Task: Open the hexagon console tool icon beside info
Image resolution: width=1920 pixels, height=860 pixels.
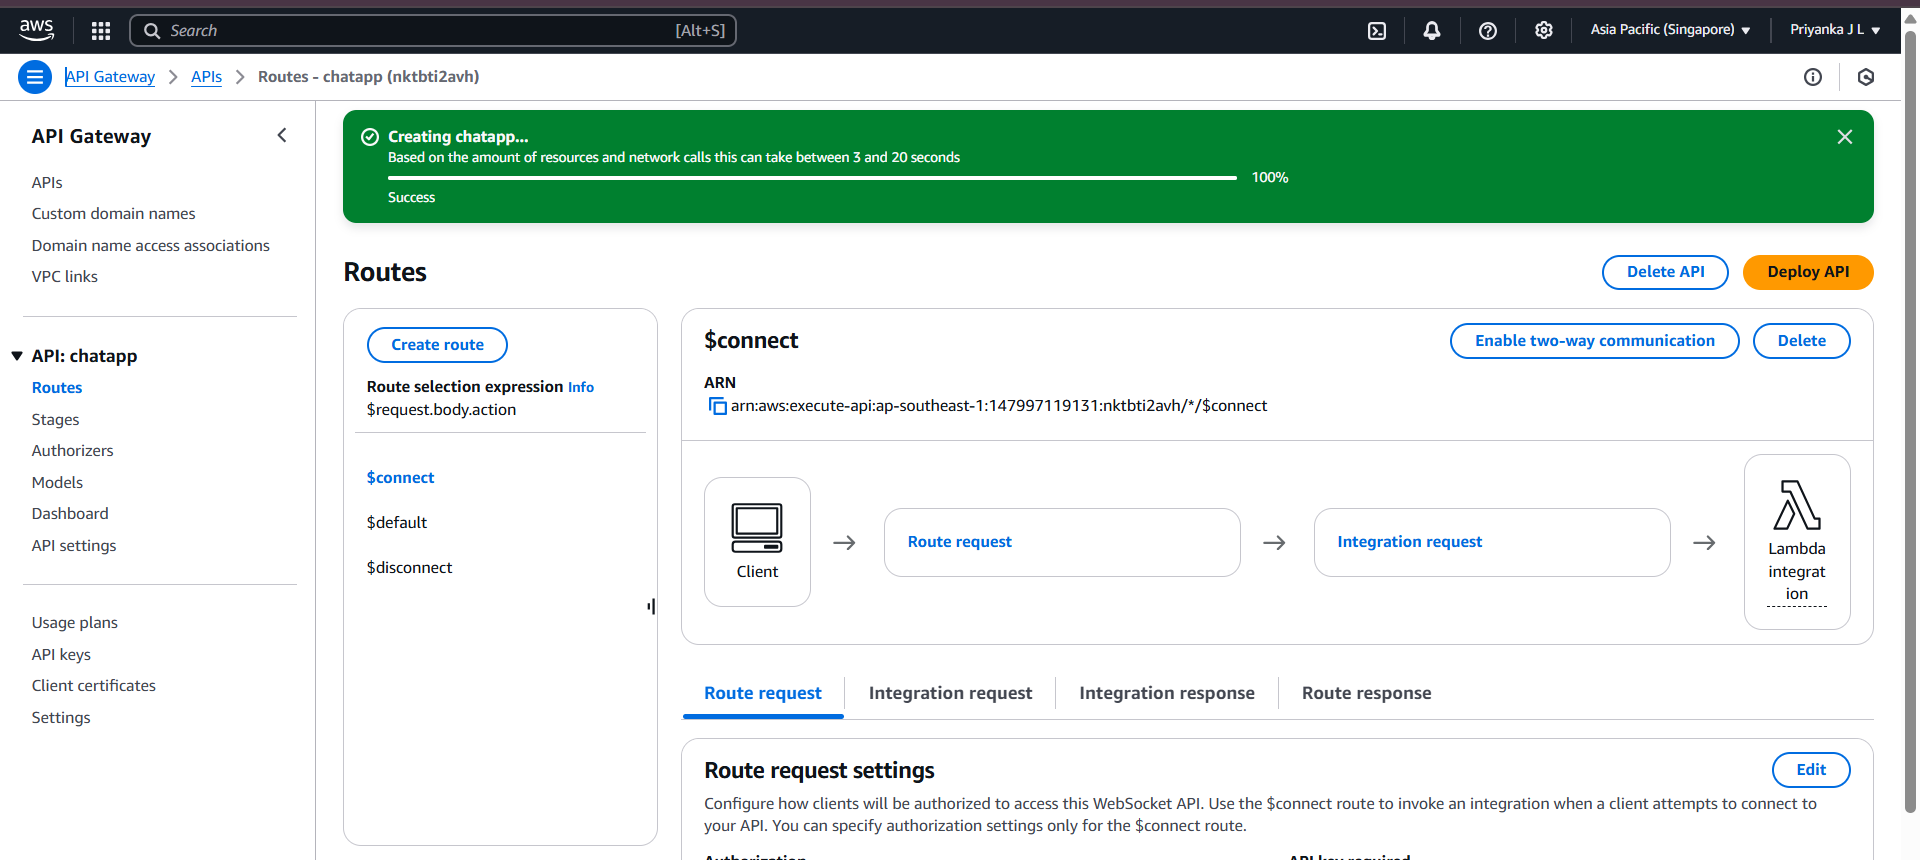Action: pyautogui.click(x=1866, y=77)
